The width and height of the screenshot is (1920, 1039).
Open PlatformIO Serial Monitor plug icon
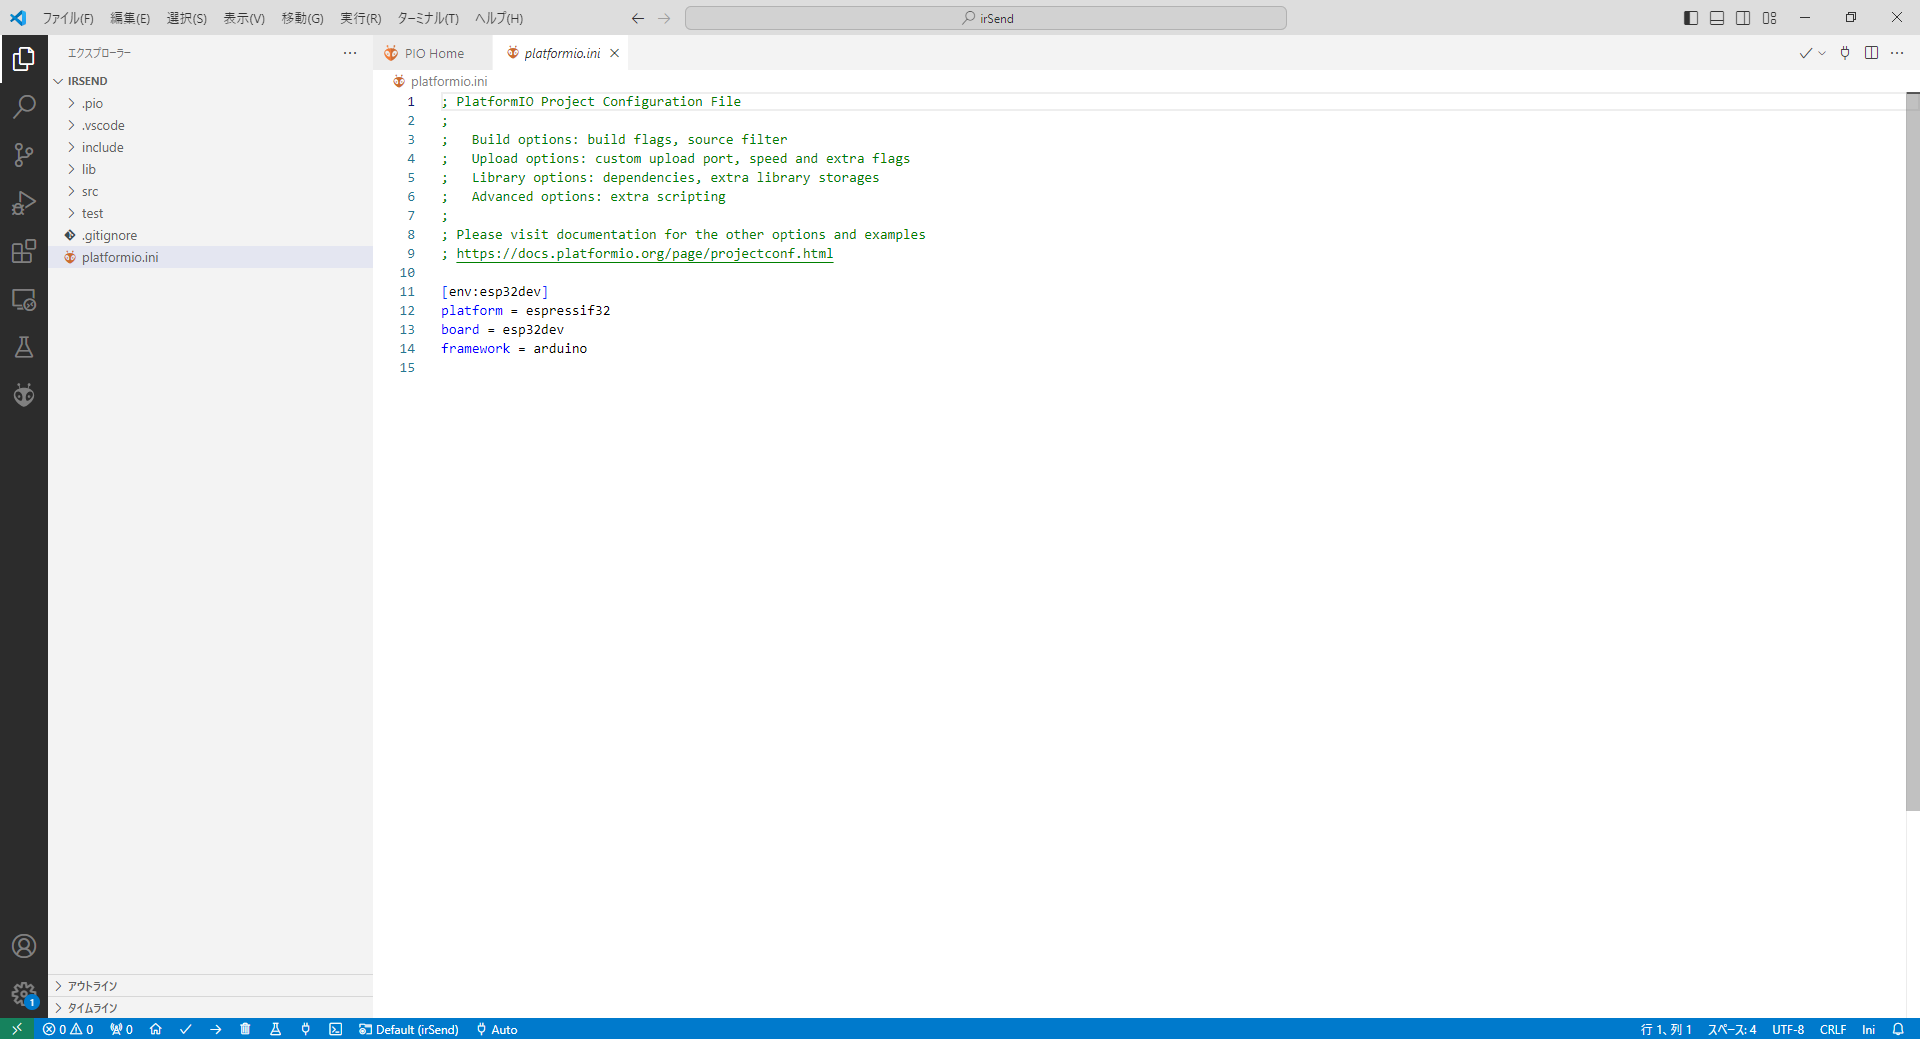pos(305,1029)
